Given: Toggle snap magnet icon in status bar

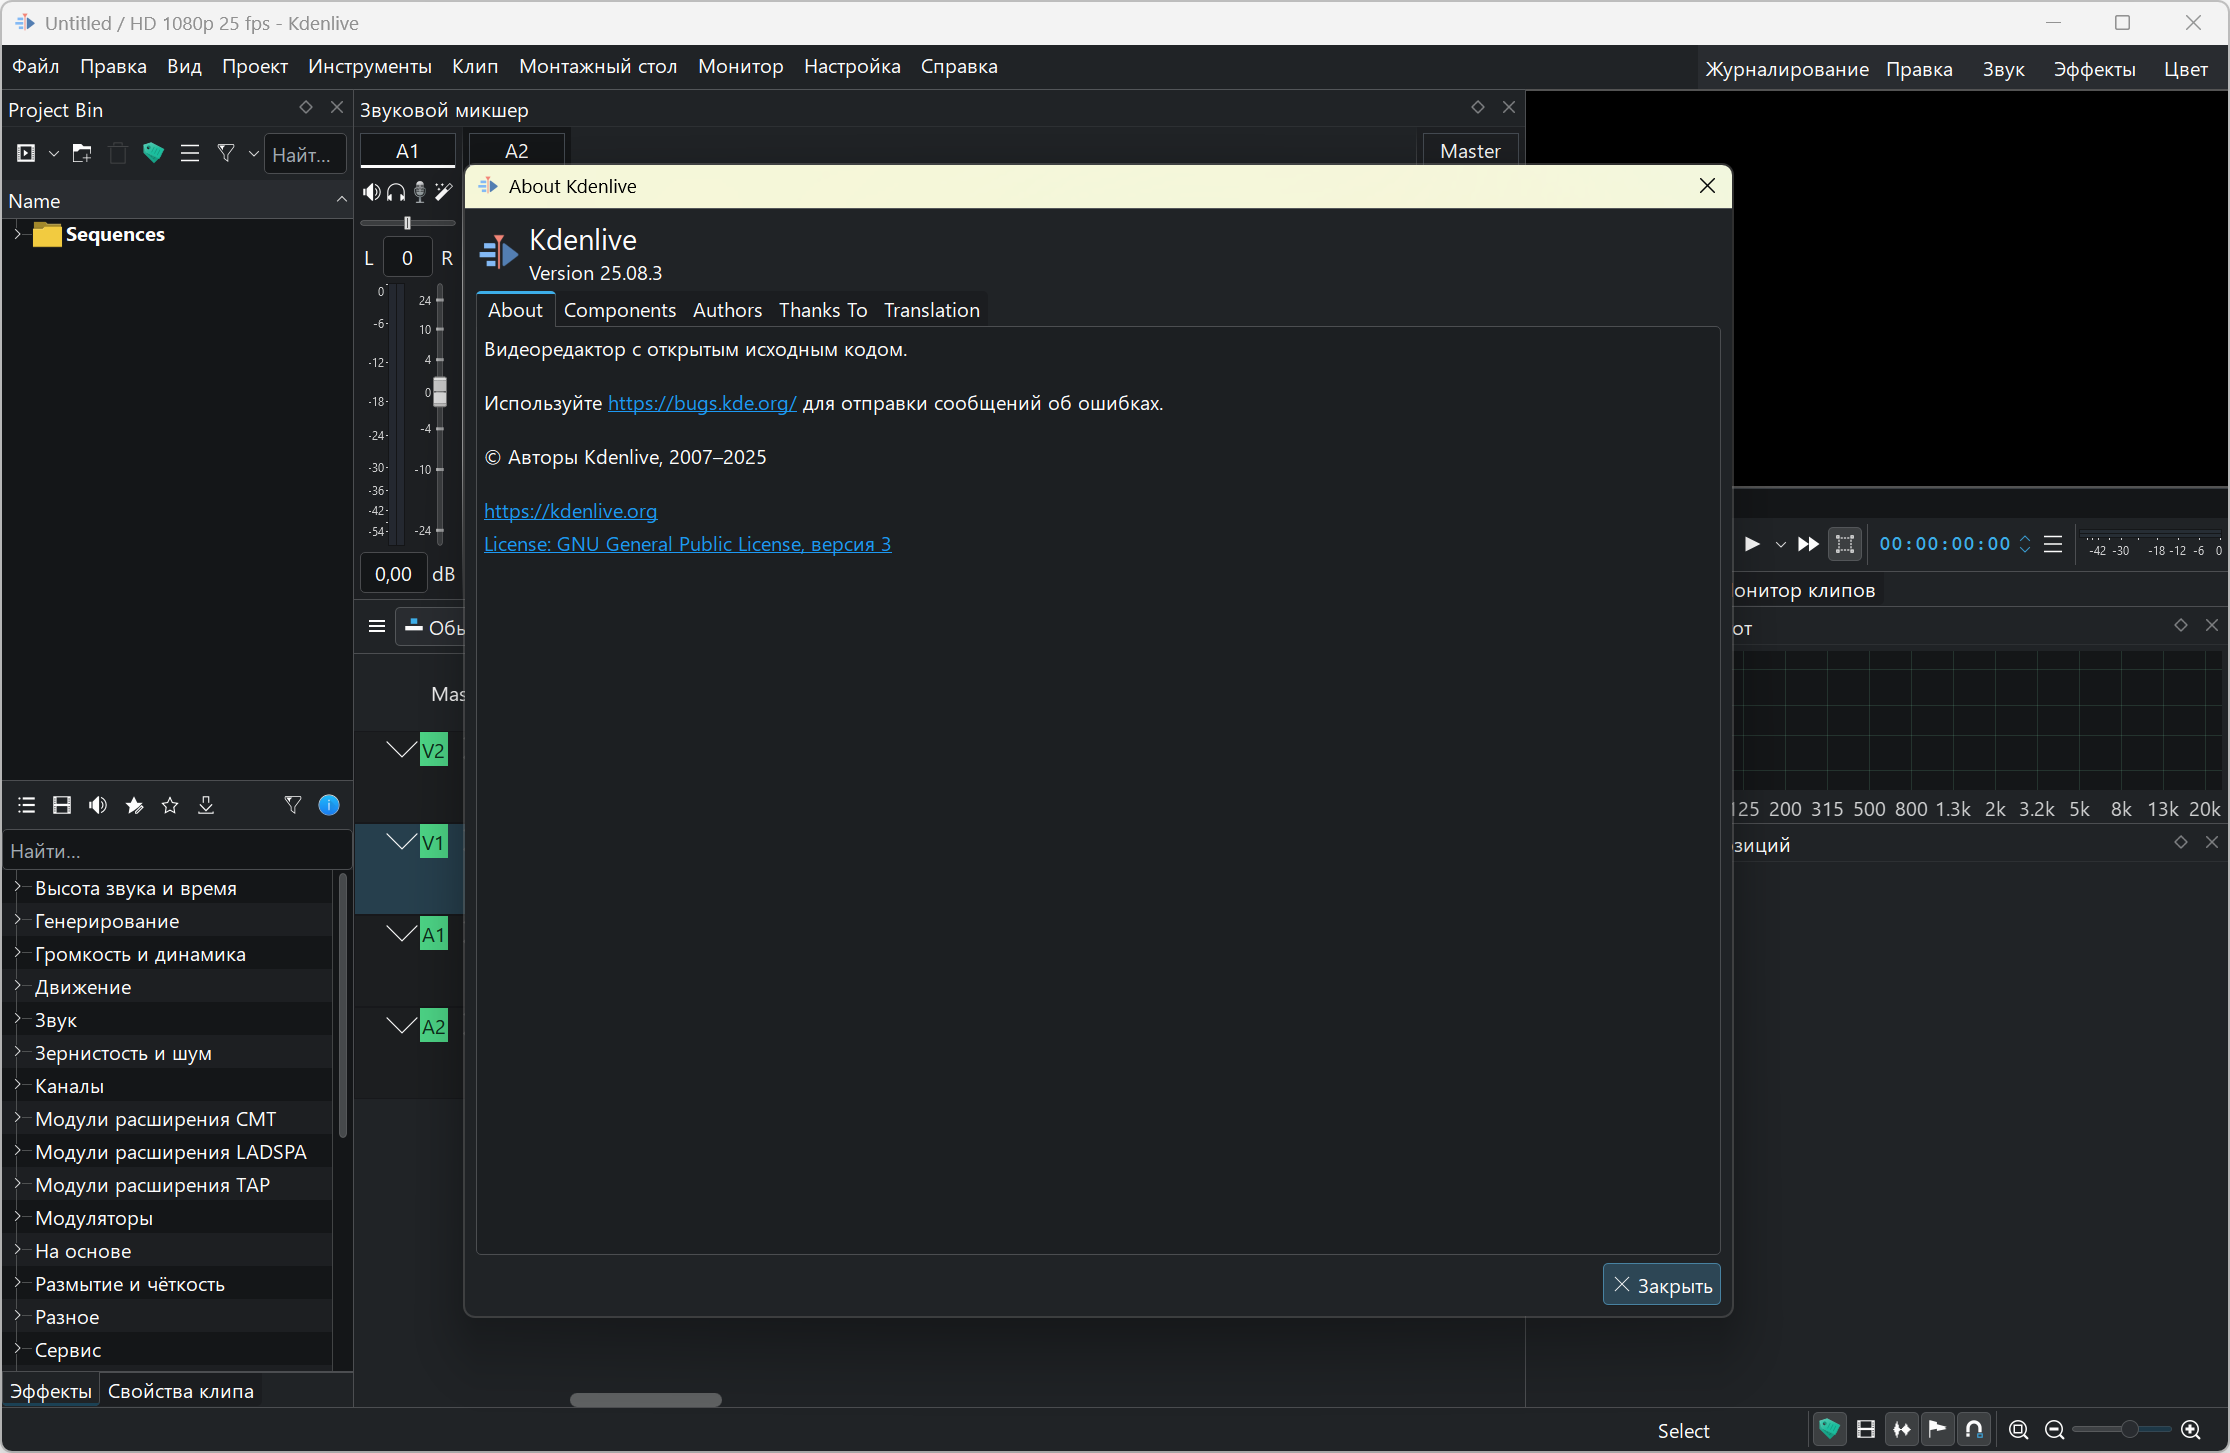Looking at the screenshot, I should point(1973,1429).
